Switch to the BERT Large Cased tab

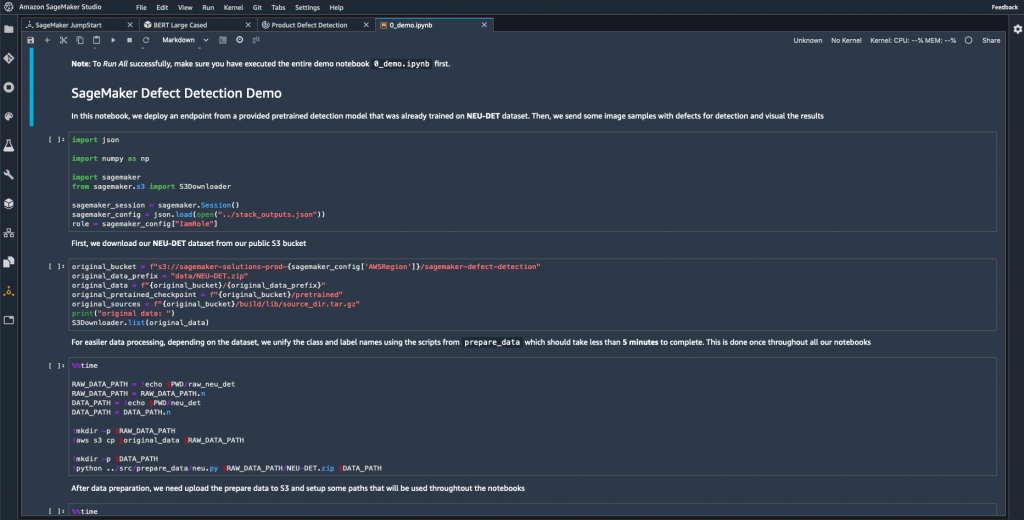197,25
